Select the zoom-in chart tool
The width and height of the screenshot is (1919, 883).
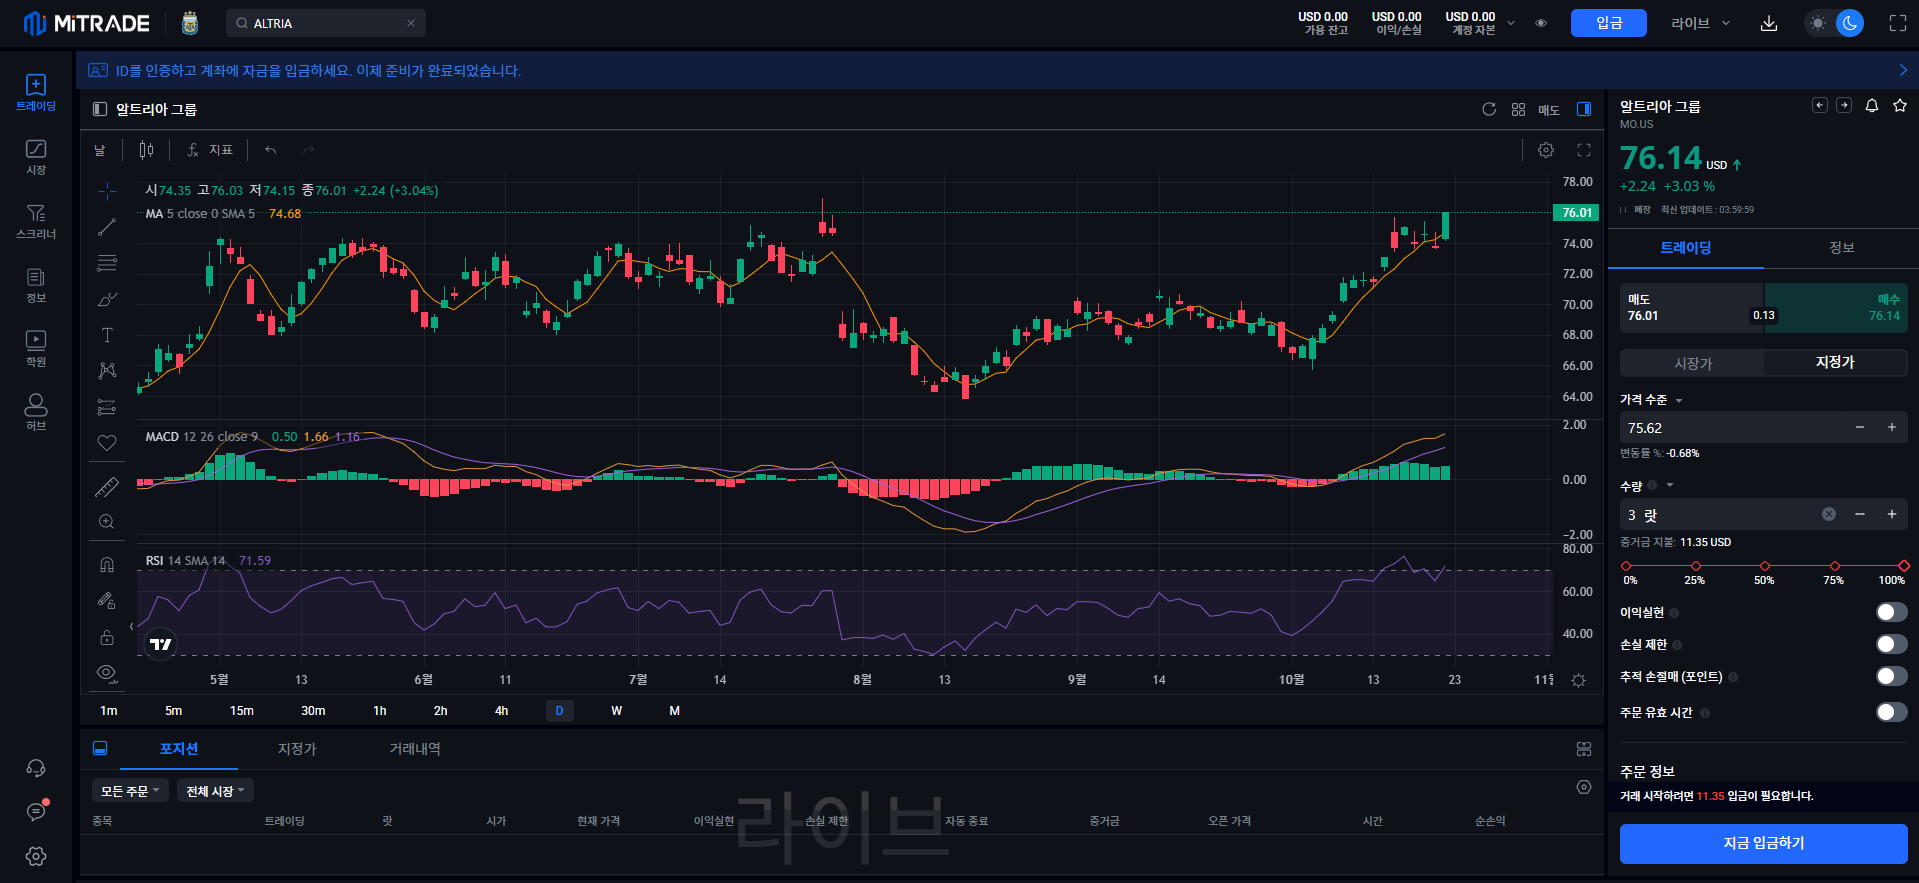pos(107,522)
